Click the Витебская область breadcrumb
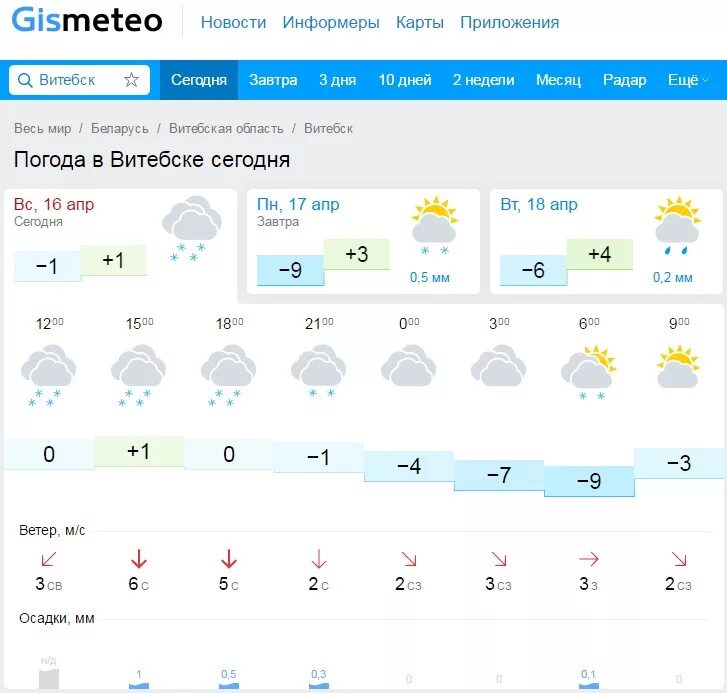727x693 pixels. pos(226,128)
